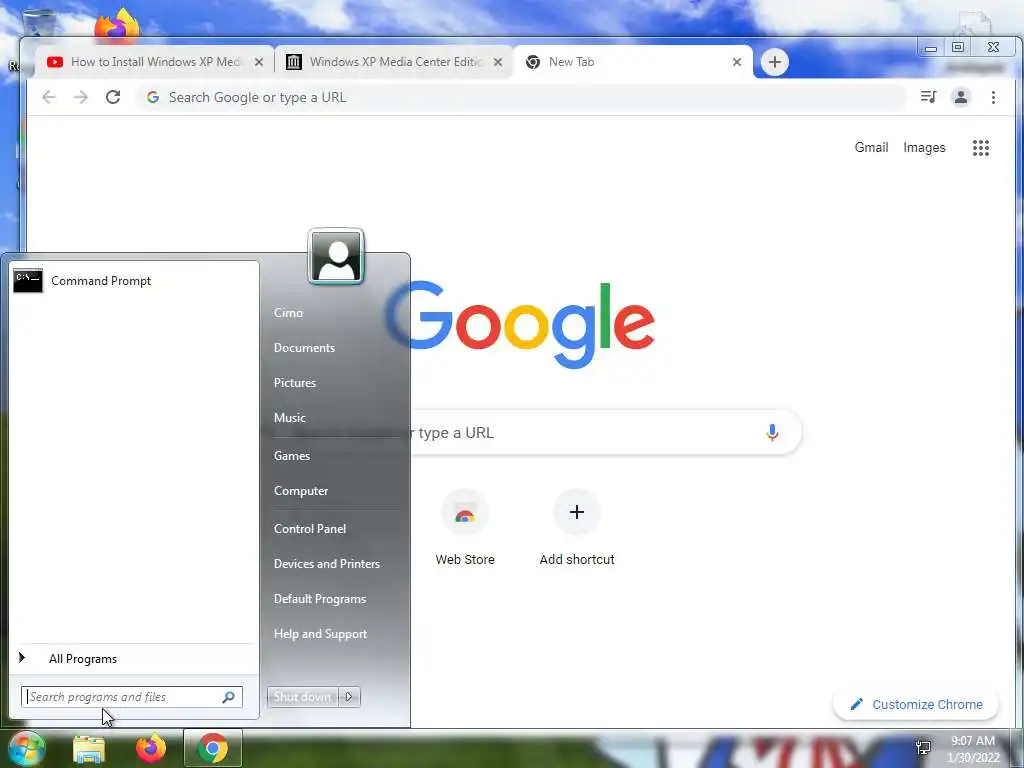Open Pictures from Start menu

[x=295, y=383]
